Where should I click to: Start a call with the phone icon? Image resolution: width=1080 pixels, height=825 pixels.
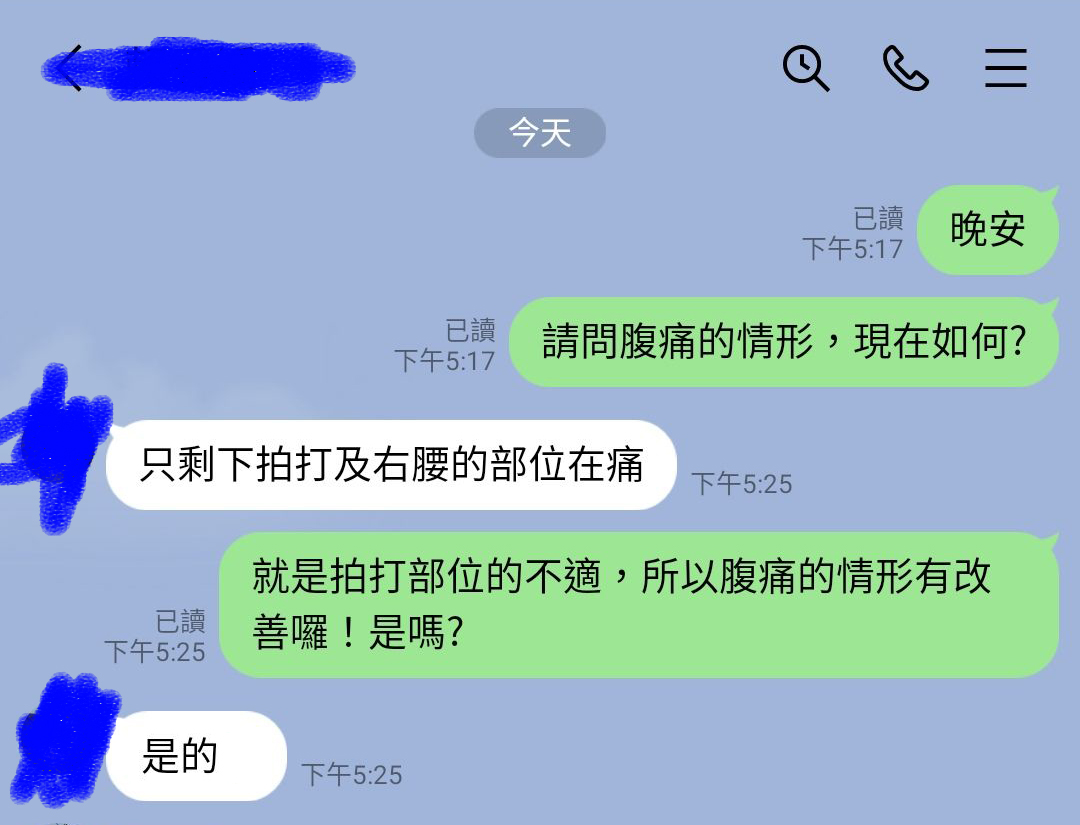point(905,68)
